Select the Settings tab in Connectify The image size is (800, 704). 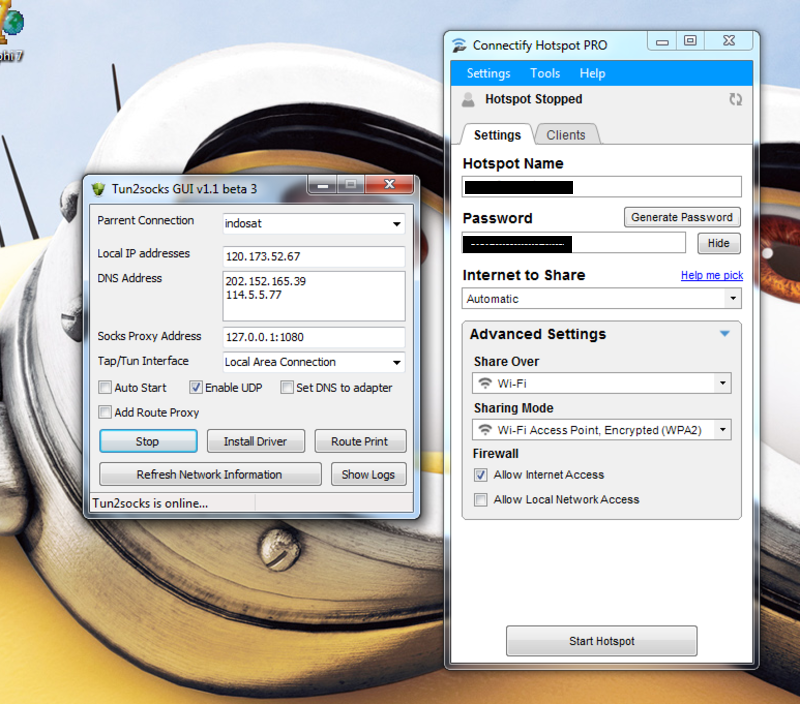[x=497, y=135]
